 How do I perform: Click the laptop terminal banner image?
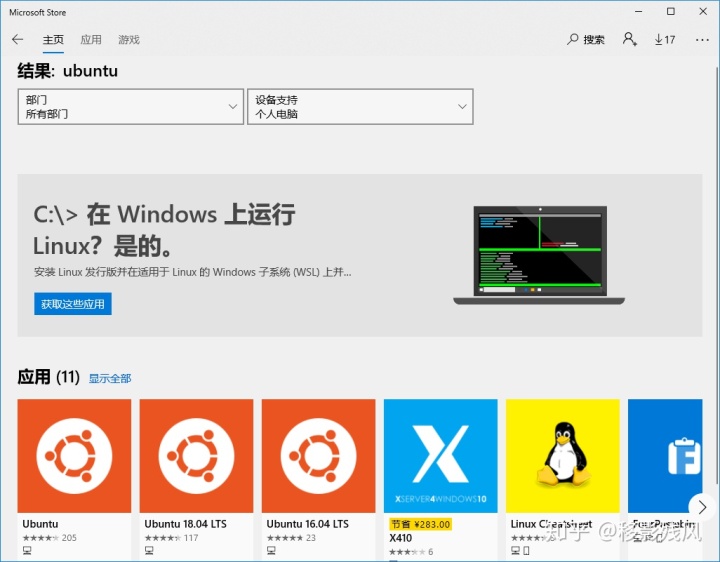point(539,255)
